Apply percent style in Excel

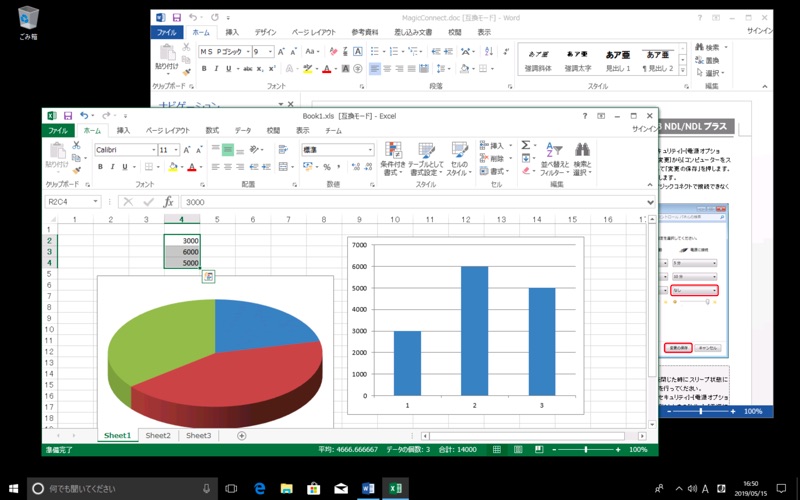[x=327, y=167]
